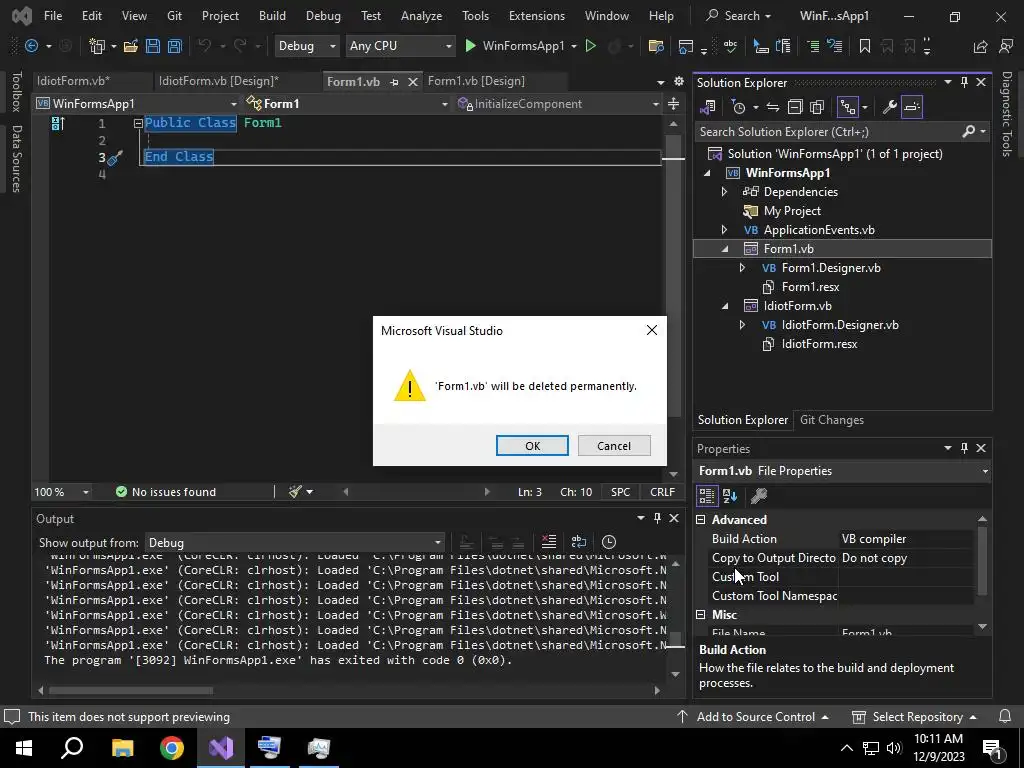Toggle Preview Selected Items in Solution Explorer
Viewport: 1024px width, 768px height.
pyautogui.click(x=912, y=107)
